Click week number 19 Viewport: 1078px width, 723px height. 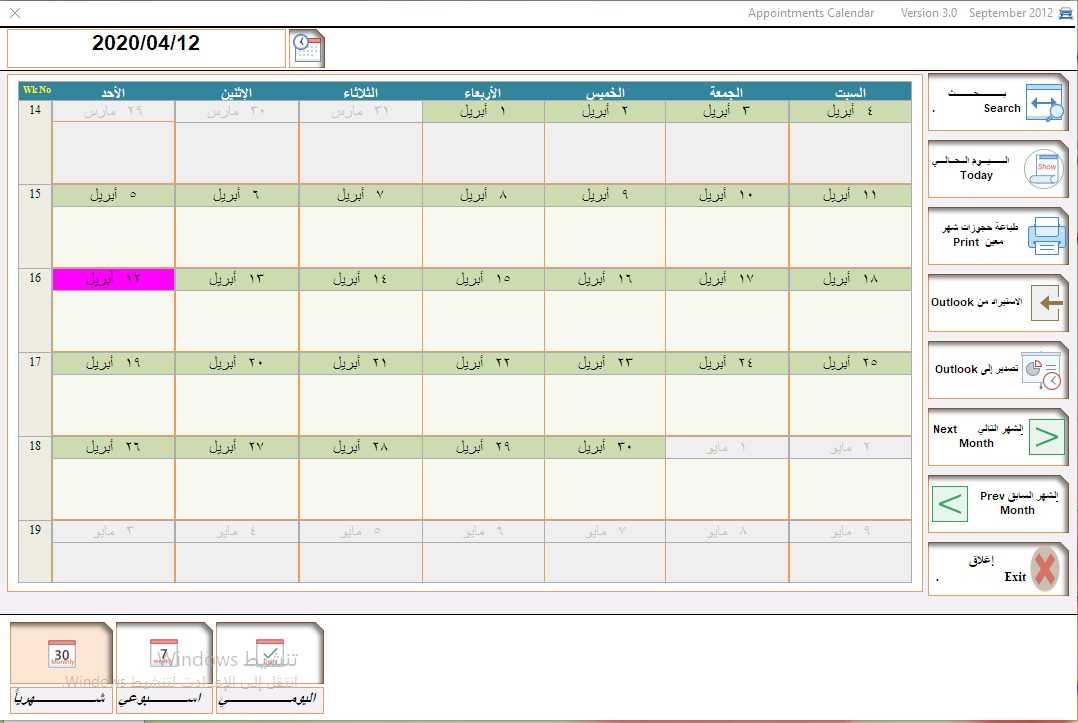[x=35, y=530]
